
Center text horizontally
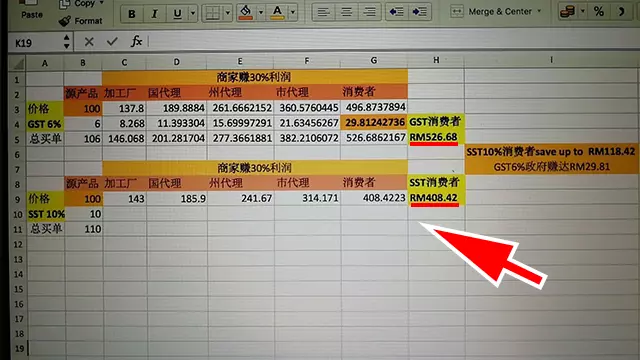347,12
